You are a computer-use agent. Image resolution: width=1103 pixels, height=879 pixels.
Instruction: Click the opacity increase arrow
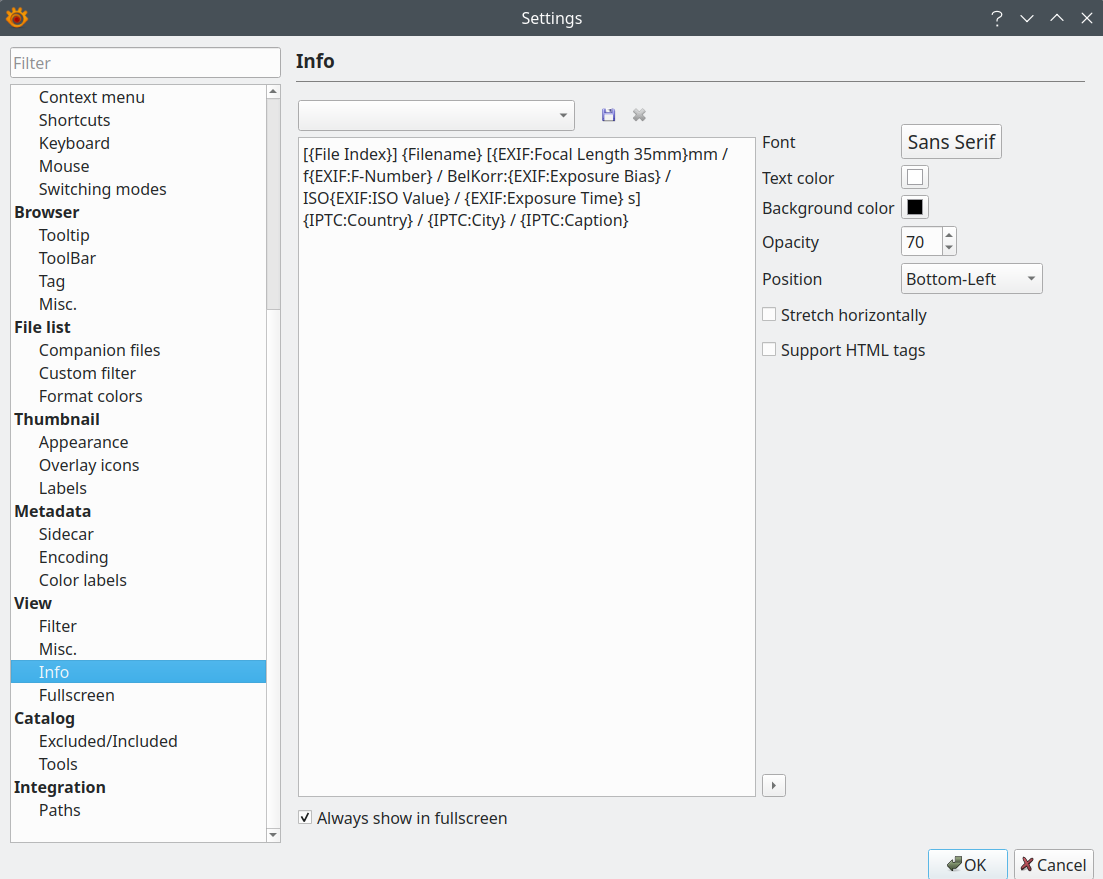pos(949,235)
